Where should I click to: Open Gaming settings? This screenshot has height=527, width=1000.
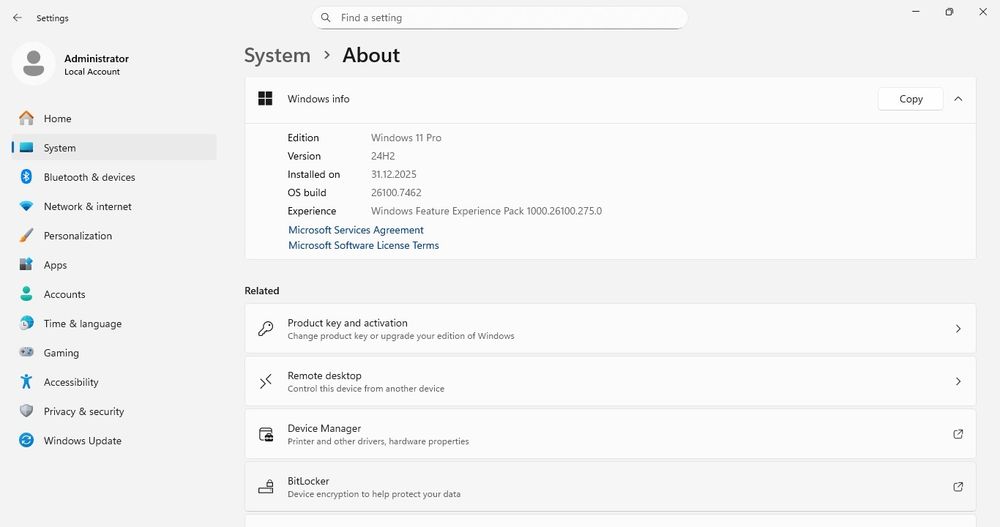point(114,353)
